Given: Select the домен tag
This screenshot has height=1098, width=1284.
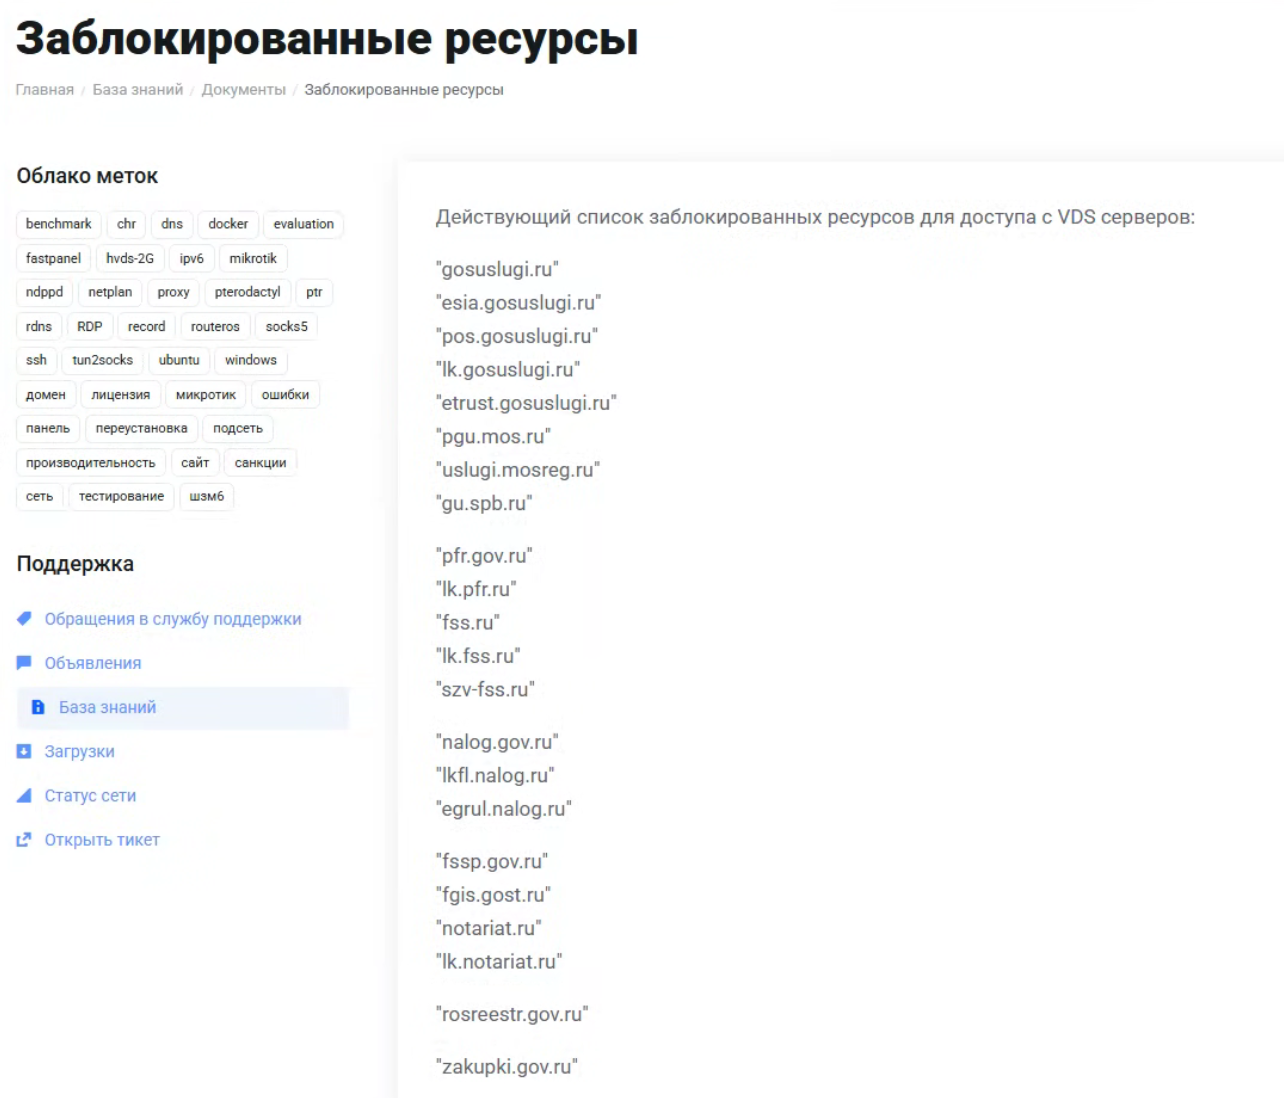Looking at the screenshot, I should 46,395.
